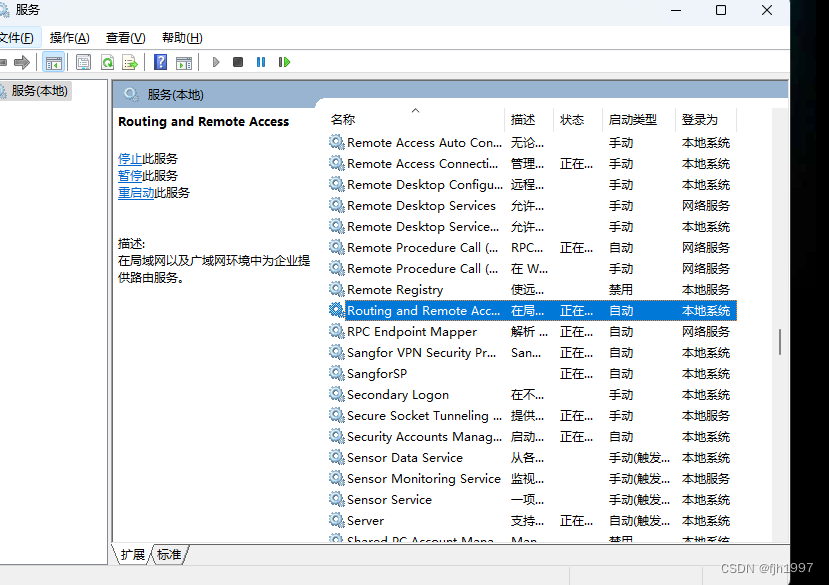Select Sensor Monitoring Service name

pyautogui.click(x=424, y=479)
